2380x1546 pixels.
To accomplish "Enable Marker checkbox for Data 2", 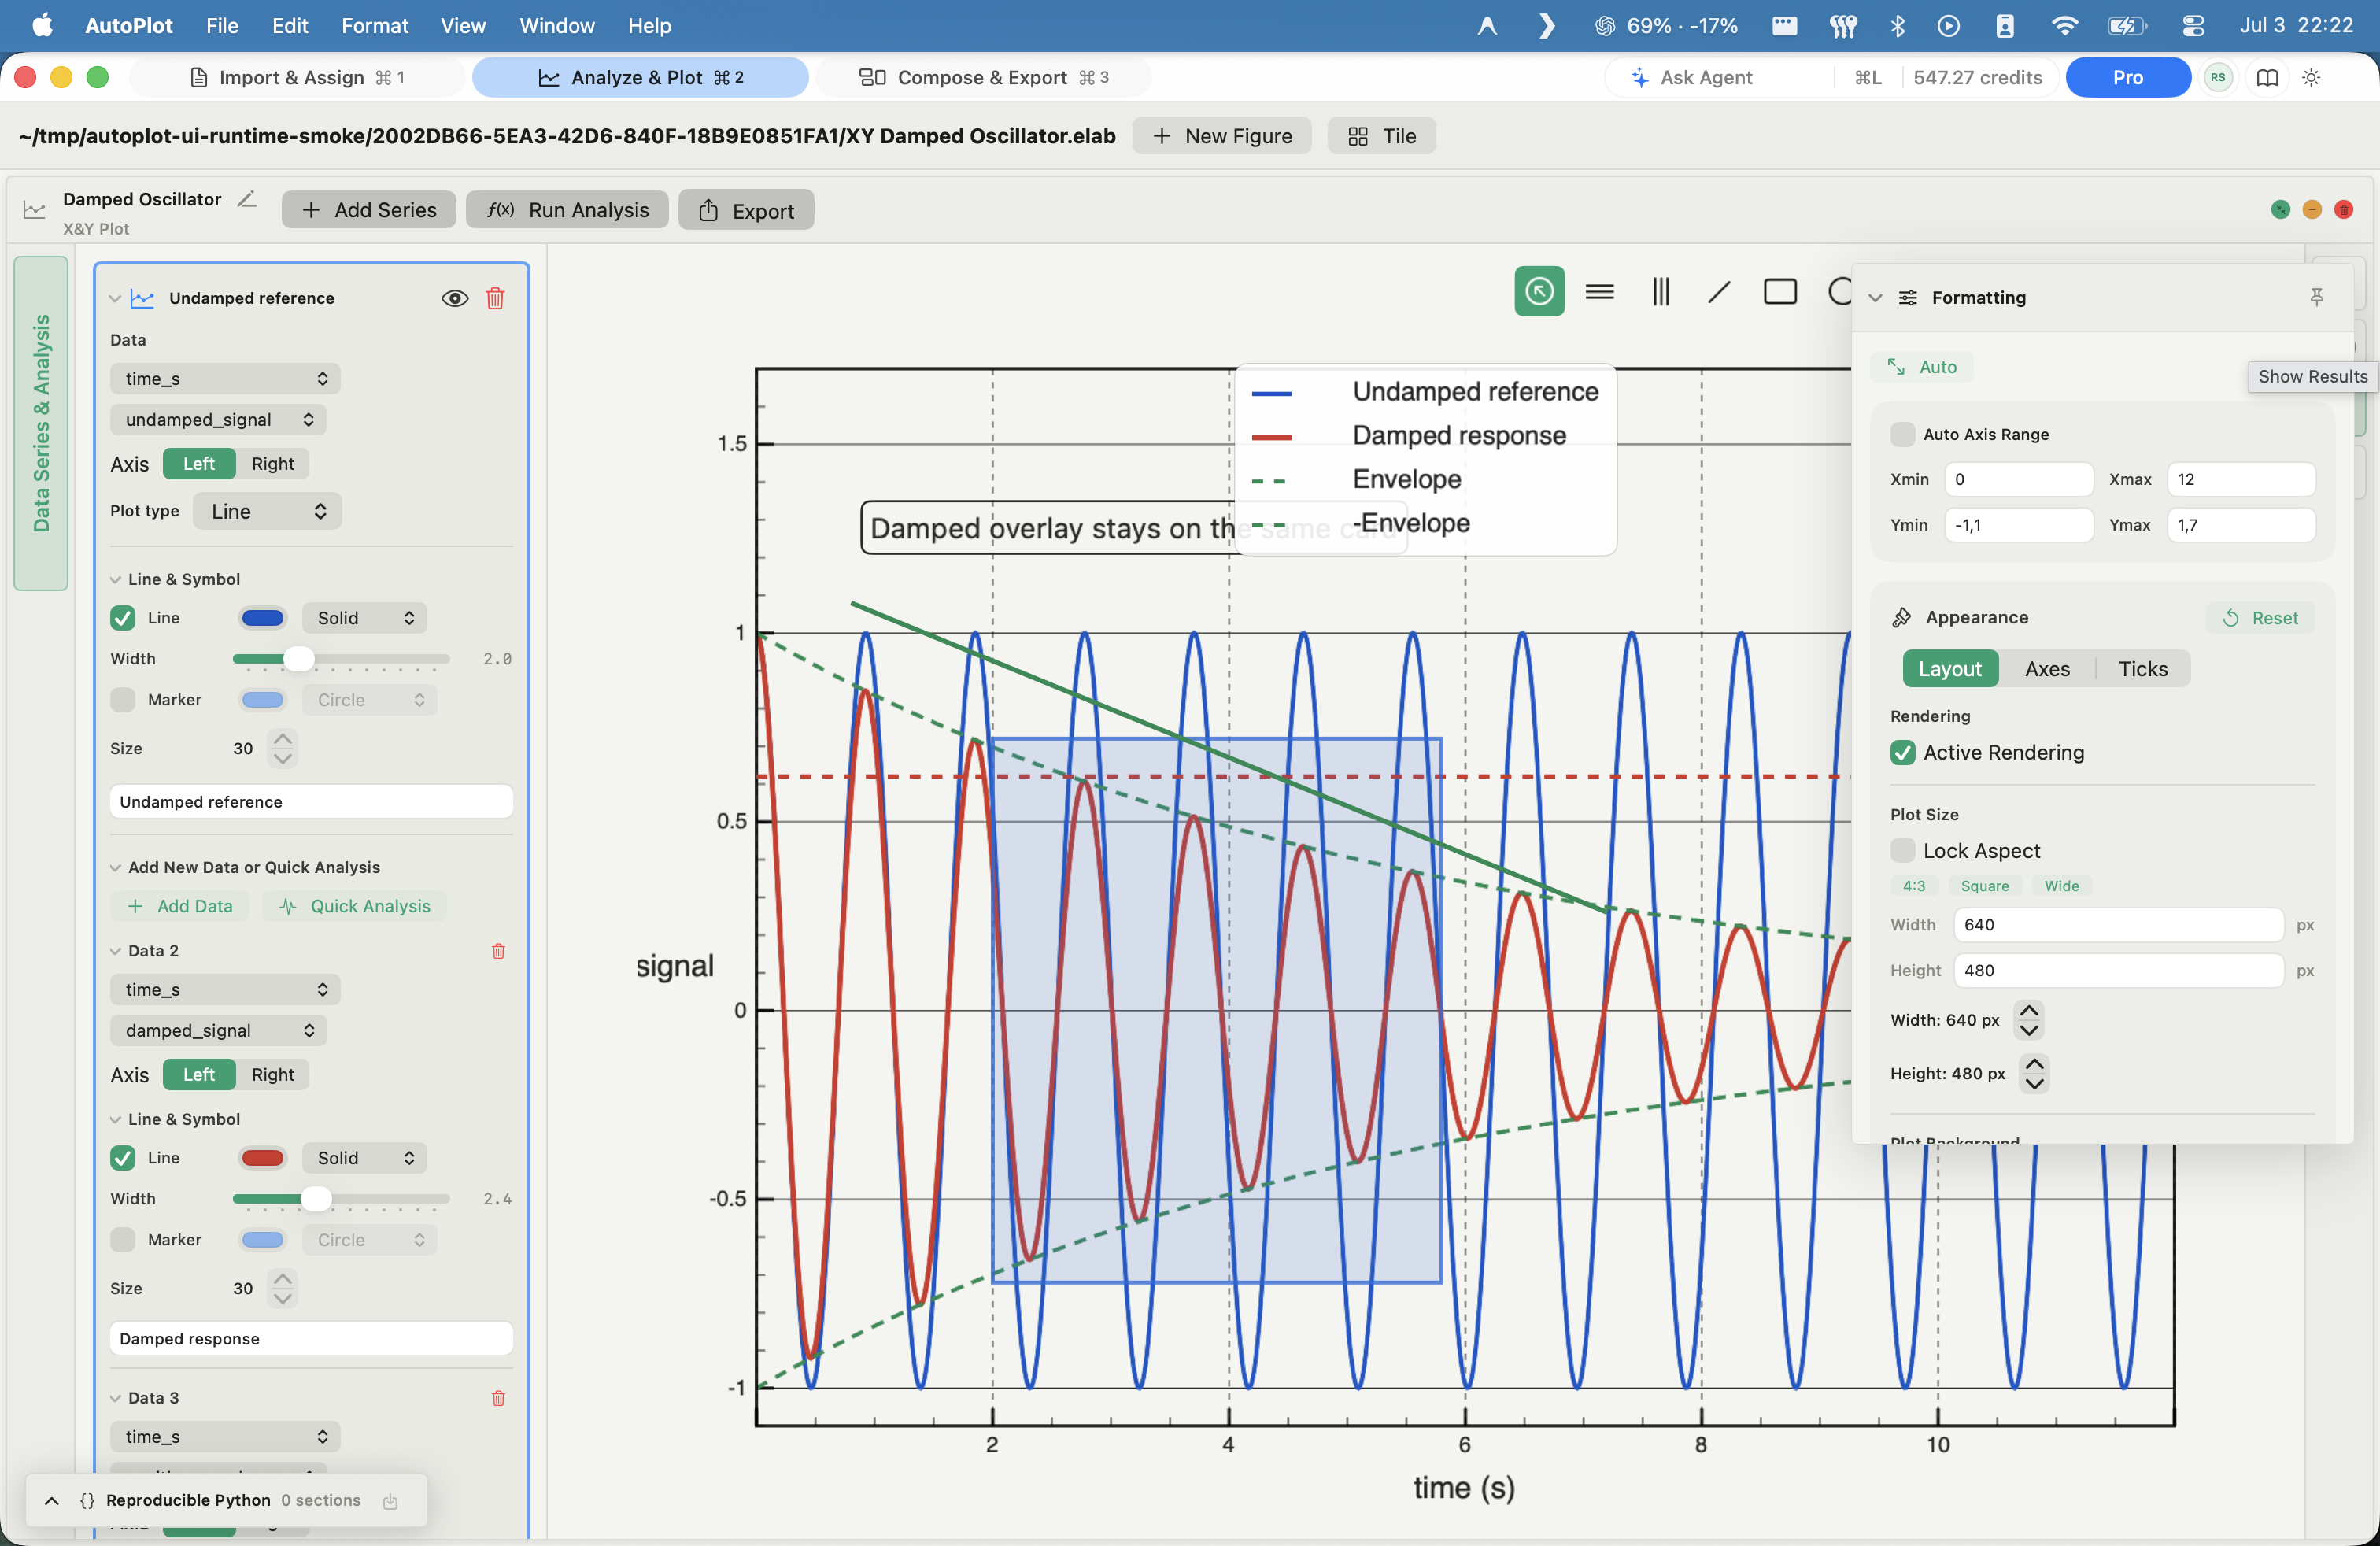I will (x=122, y=1239).
